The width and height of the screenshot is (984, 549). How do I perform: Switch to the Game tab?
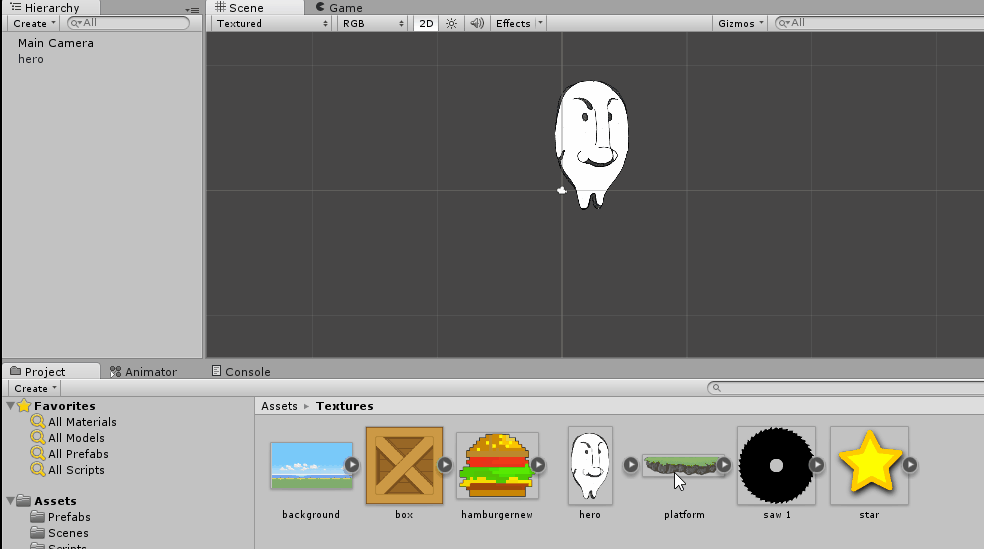click(x=339, y=8)
